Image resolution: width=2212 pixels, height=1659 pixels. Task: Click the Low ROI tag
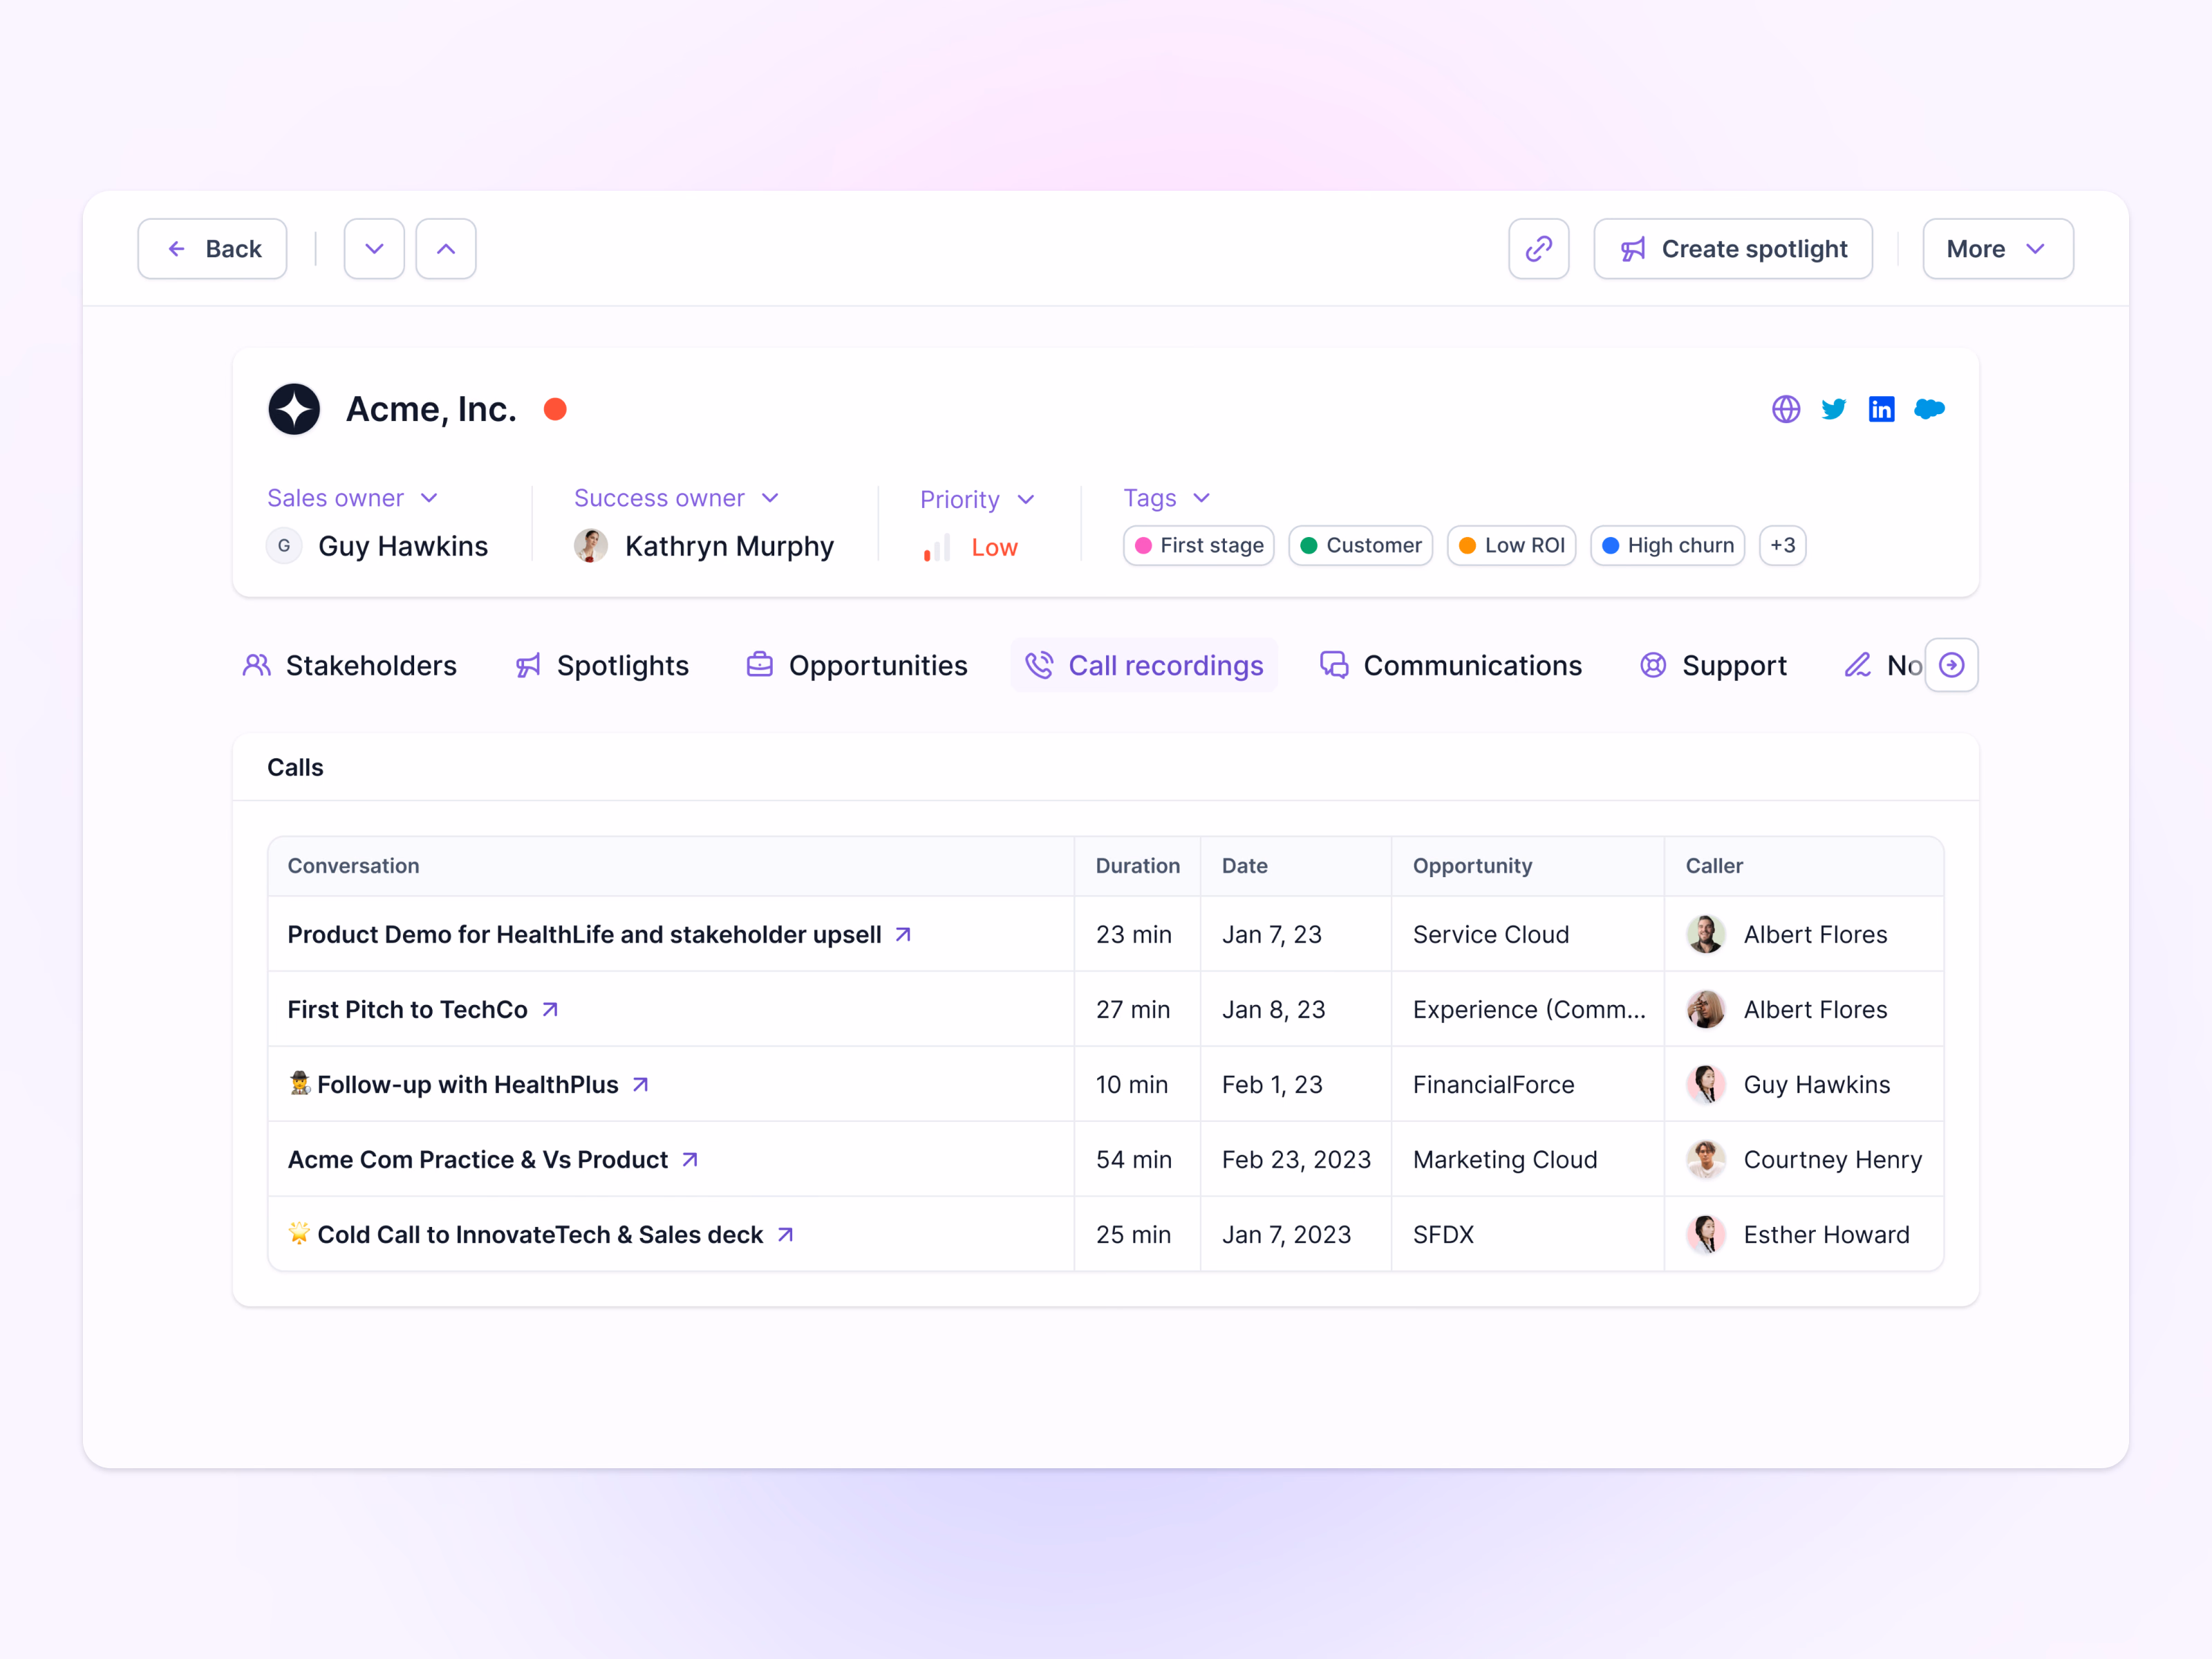pos(1511,545)
